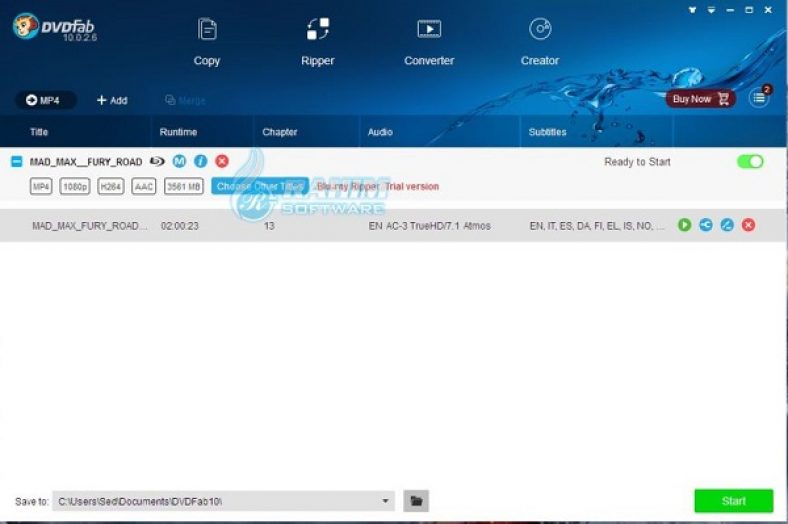Click Choose Other Titles button
This screenshot has width=788, height=524.
coord(260,186)
